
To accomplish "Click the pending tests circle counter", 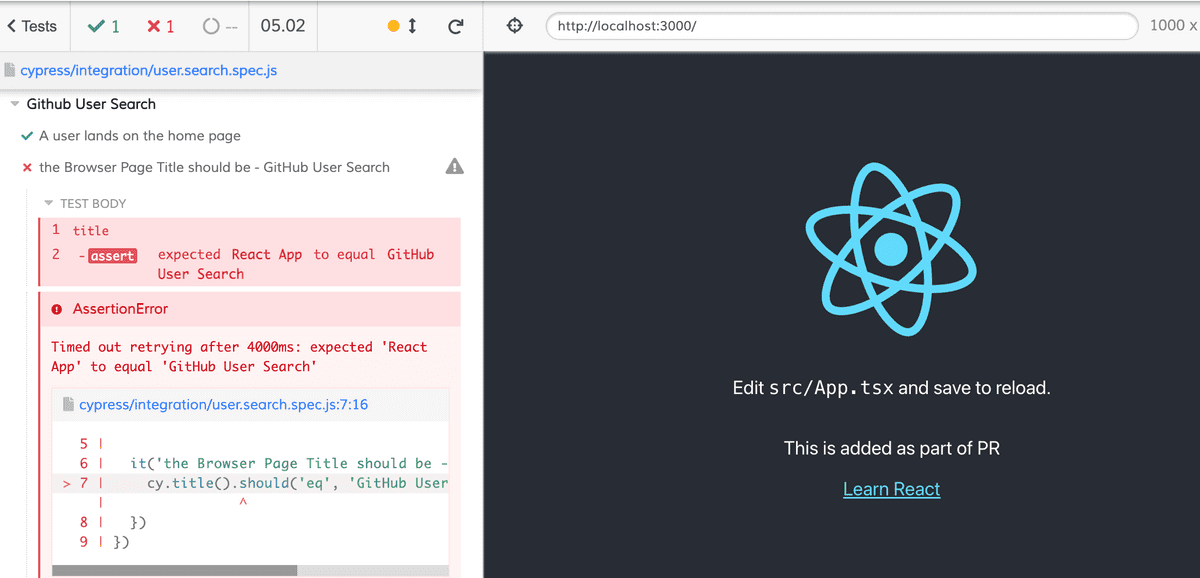I will point(217,26).
